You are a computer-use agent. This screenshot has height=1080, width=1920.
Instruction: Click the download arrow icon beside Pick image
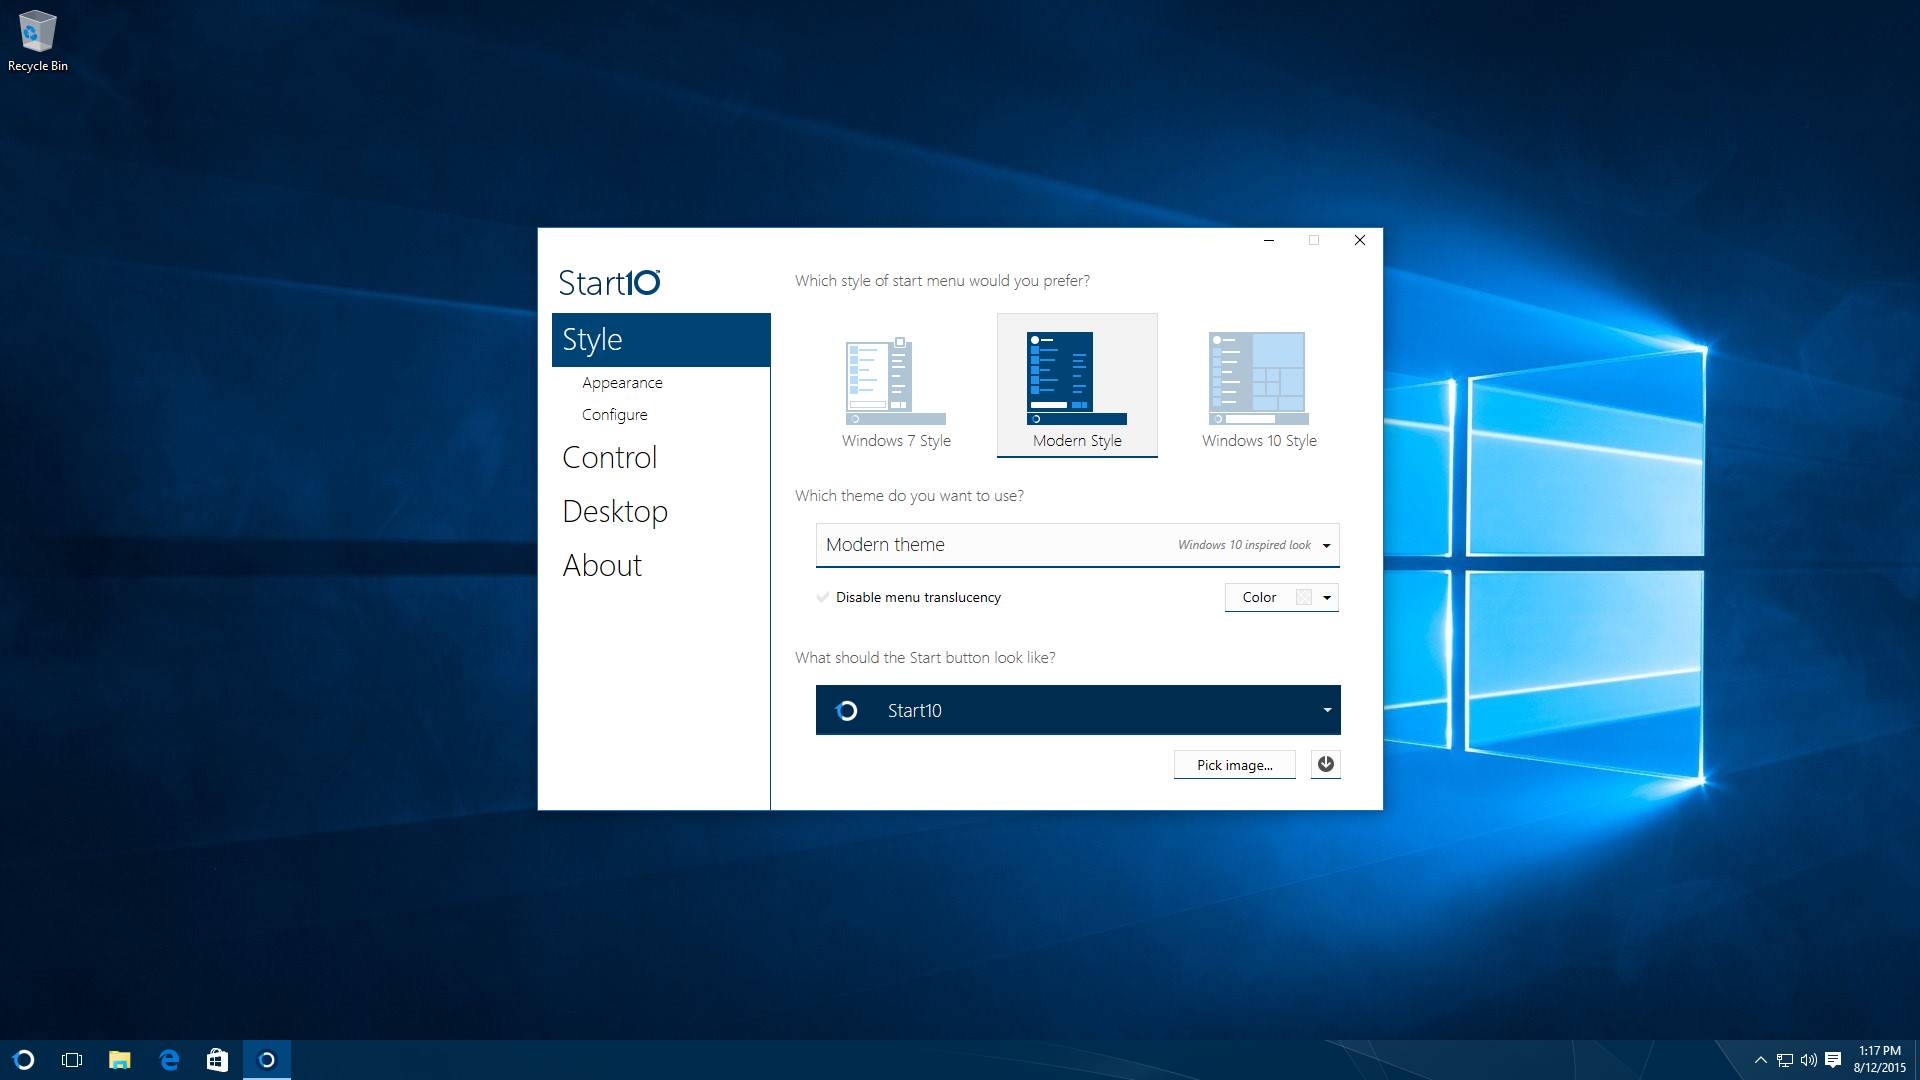coord(1325,764)
